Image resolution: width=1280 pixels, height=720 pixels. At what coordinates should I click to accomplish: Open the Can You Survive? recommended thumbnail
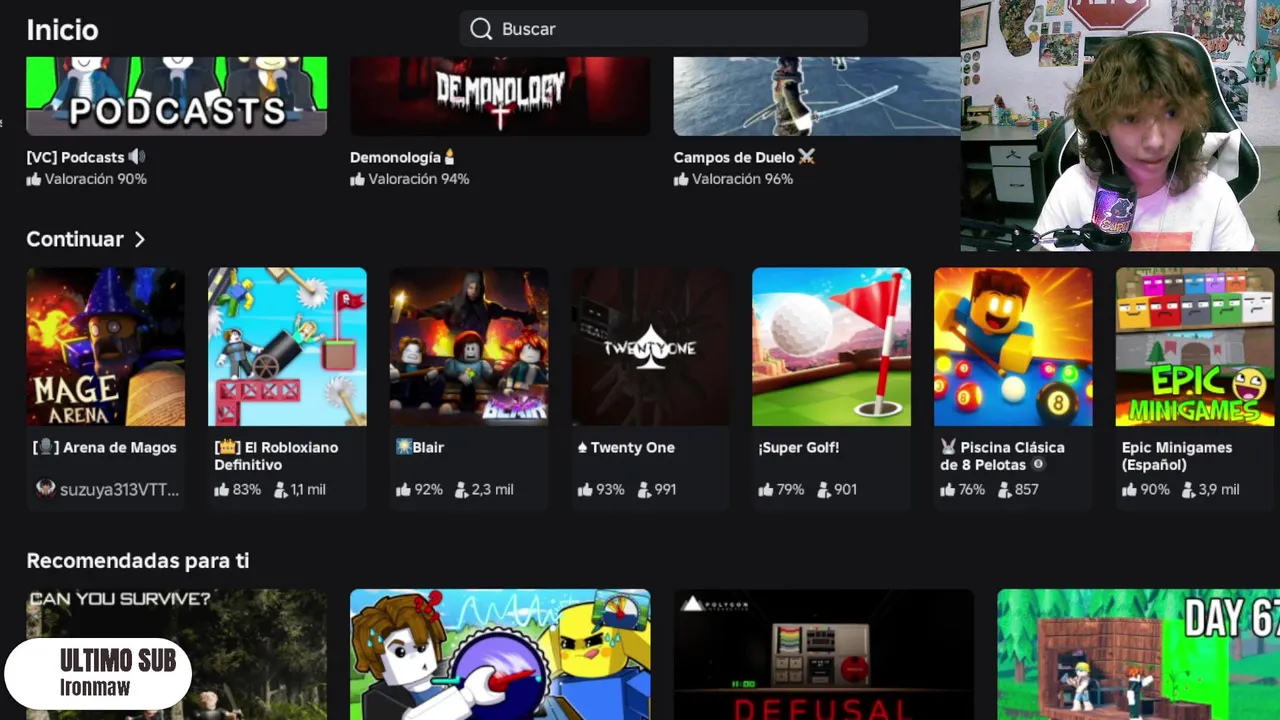pyautogui.click(x=176, y=654)
